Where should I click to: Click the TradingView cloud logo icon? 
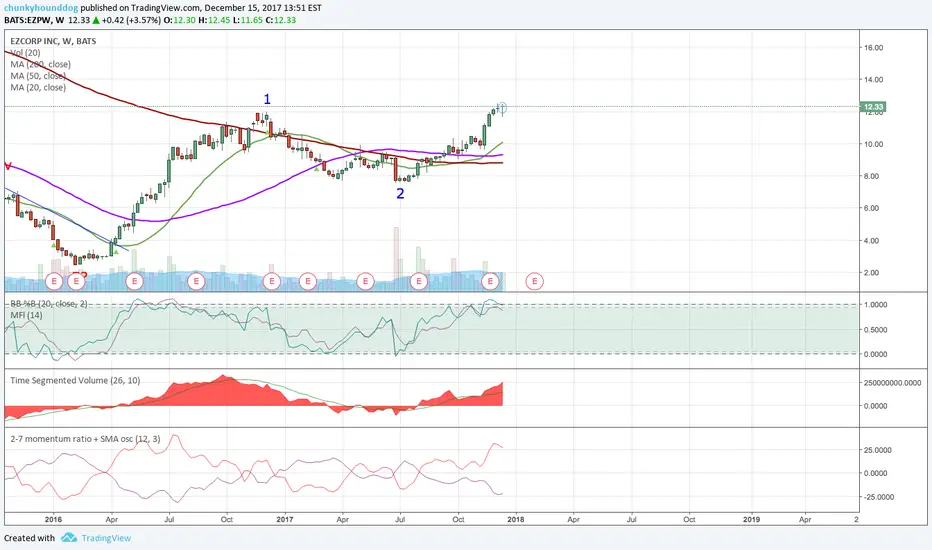click(x=69, y=538)
